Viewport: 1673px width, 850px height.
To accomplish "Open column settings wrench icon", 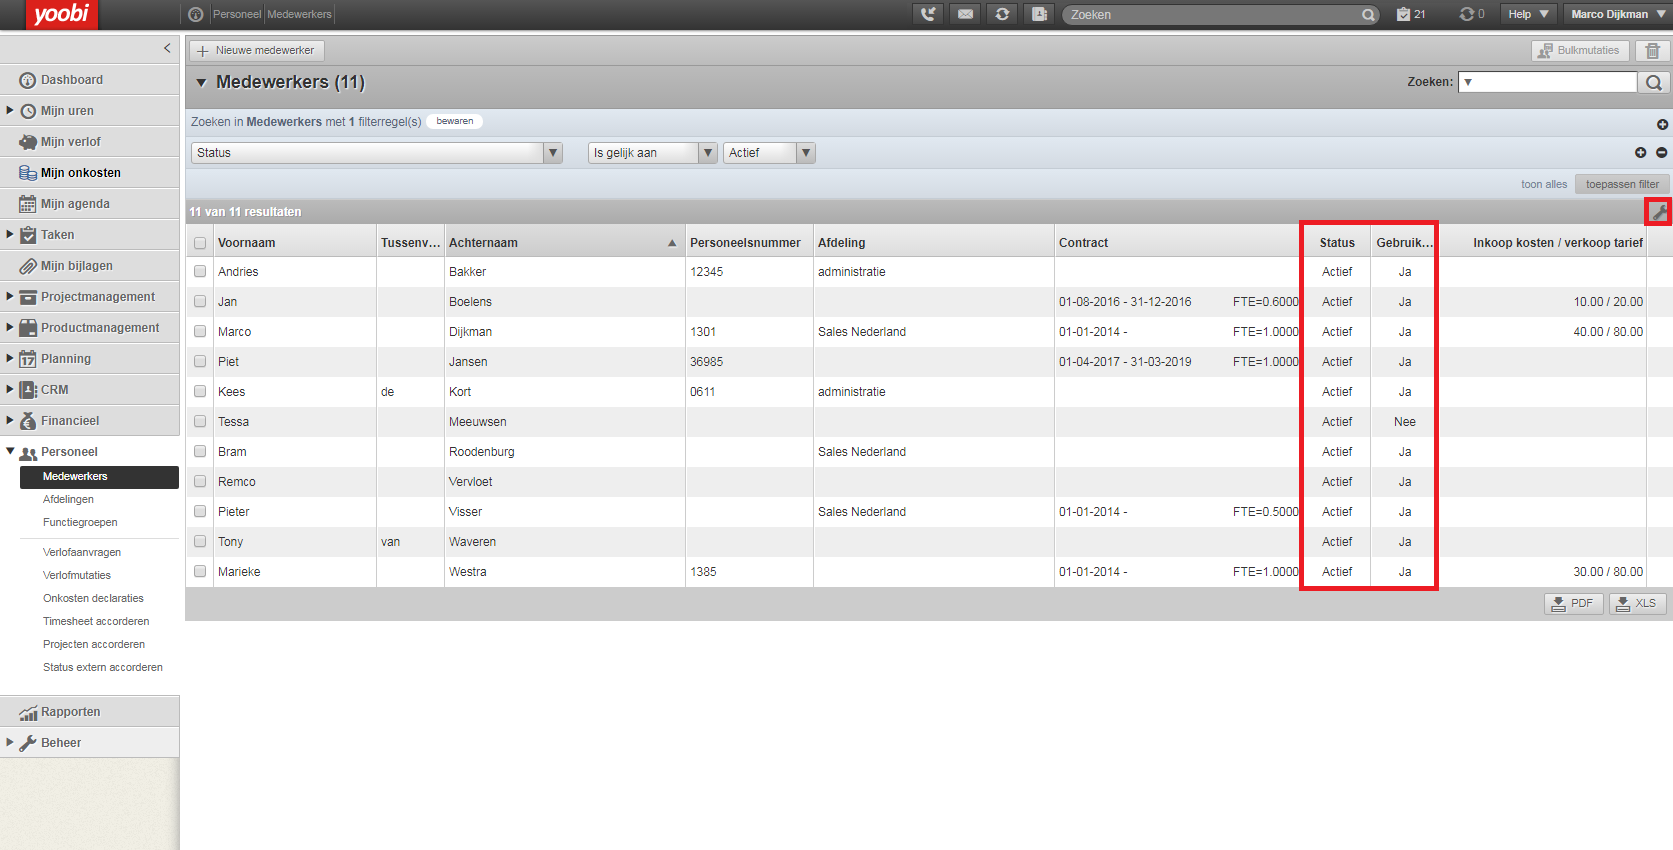I will pyautogui.click(x=1659, y=211).
